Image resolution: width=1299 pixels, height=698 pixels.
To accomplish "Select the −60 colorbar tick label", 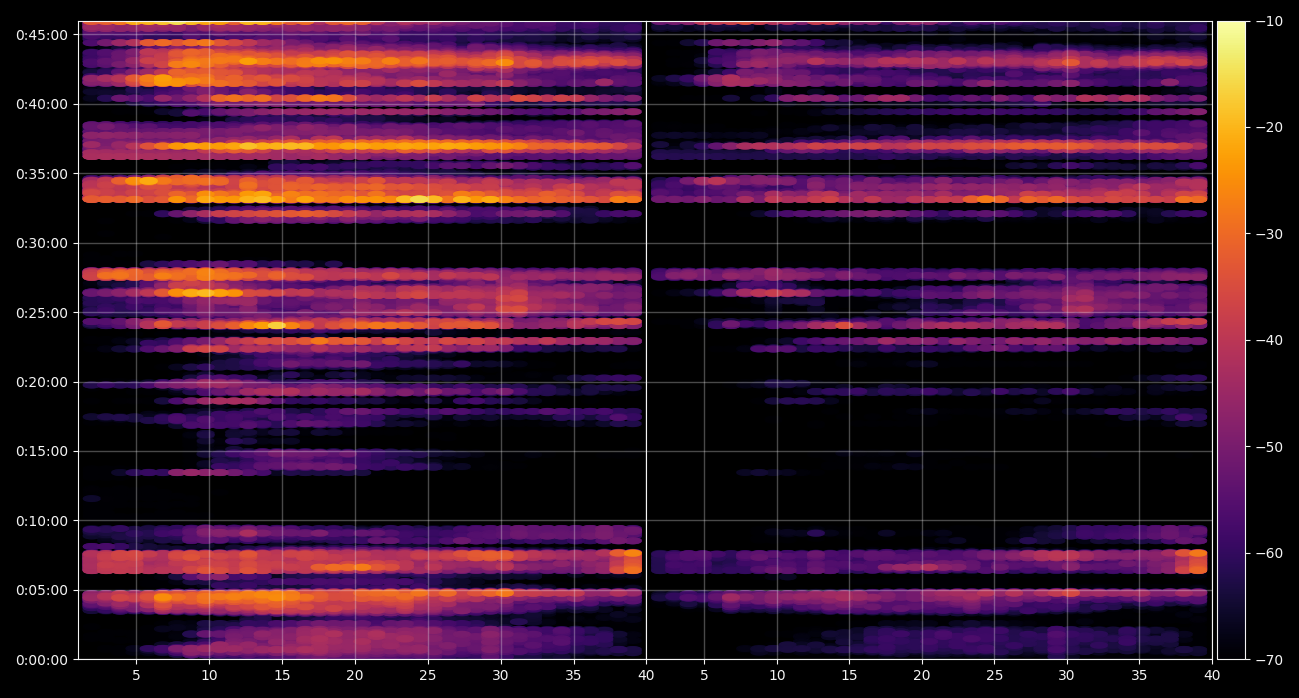I will tap(1270, 553).
